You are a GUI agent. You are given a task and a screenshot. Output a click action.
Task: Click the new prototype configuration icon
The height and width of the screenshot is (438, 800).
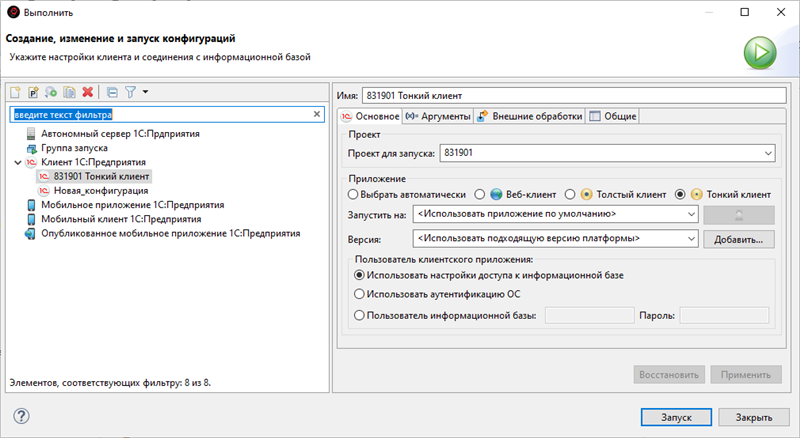point(33,92)
